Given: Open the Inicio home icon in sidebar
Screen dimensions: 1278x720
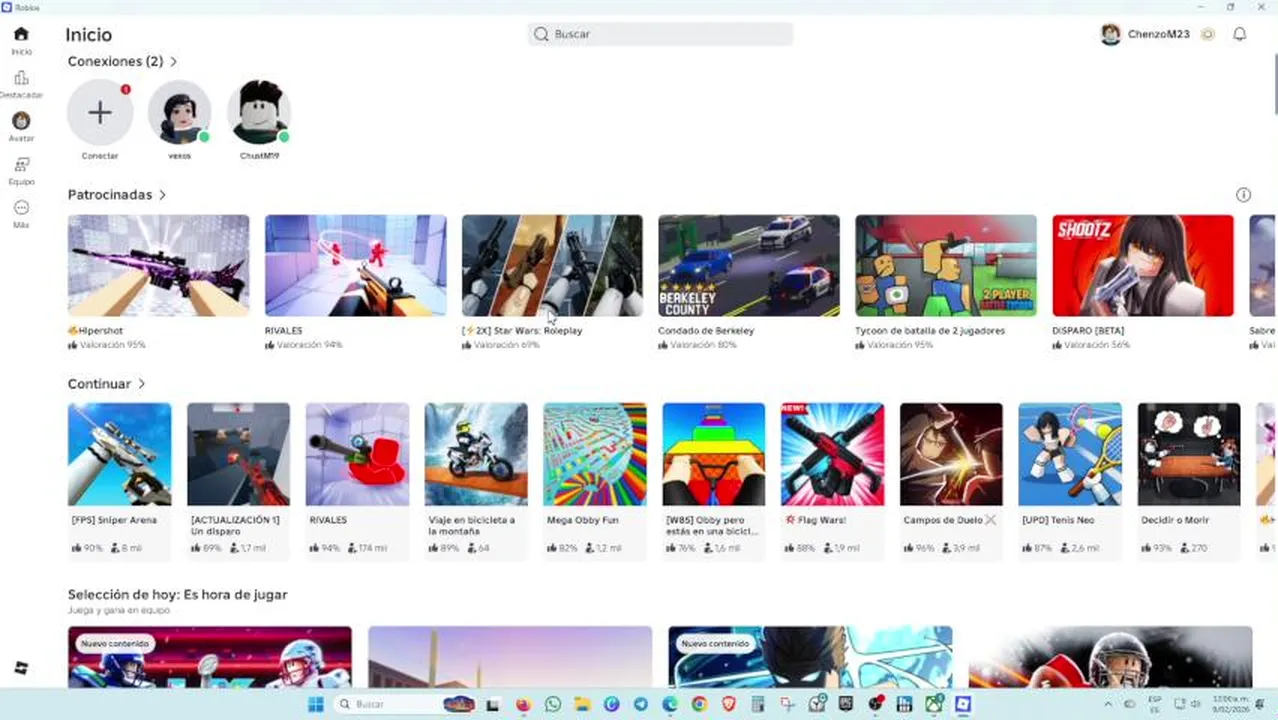Looking at the screenshot, I should click(21, 34).
